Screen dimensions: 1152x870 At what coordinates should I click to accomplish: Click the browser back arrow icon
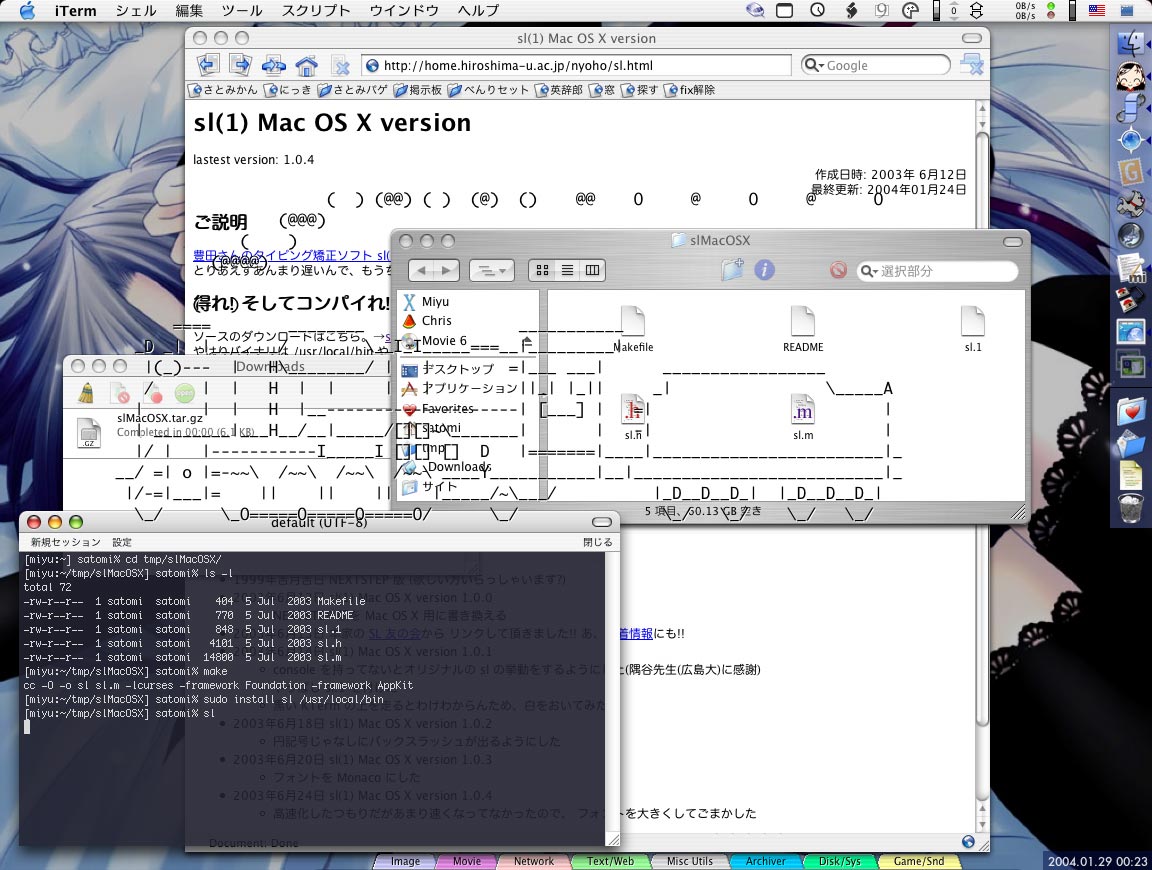coord(208,65)
